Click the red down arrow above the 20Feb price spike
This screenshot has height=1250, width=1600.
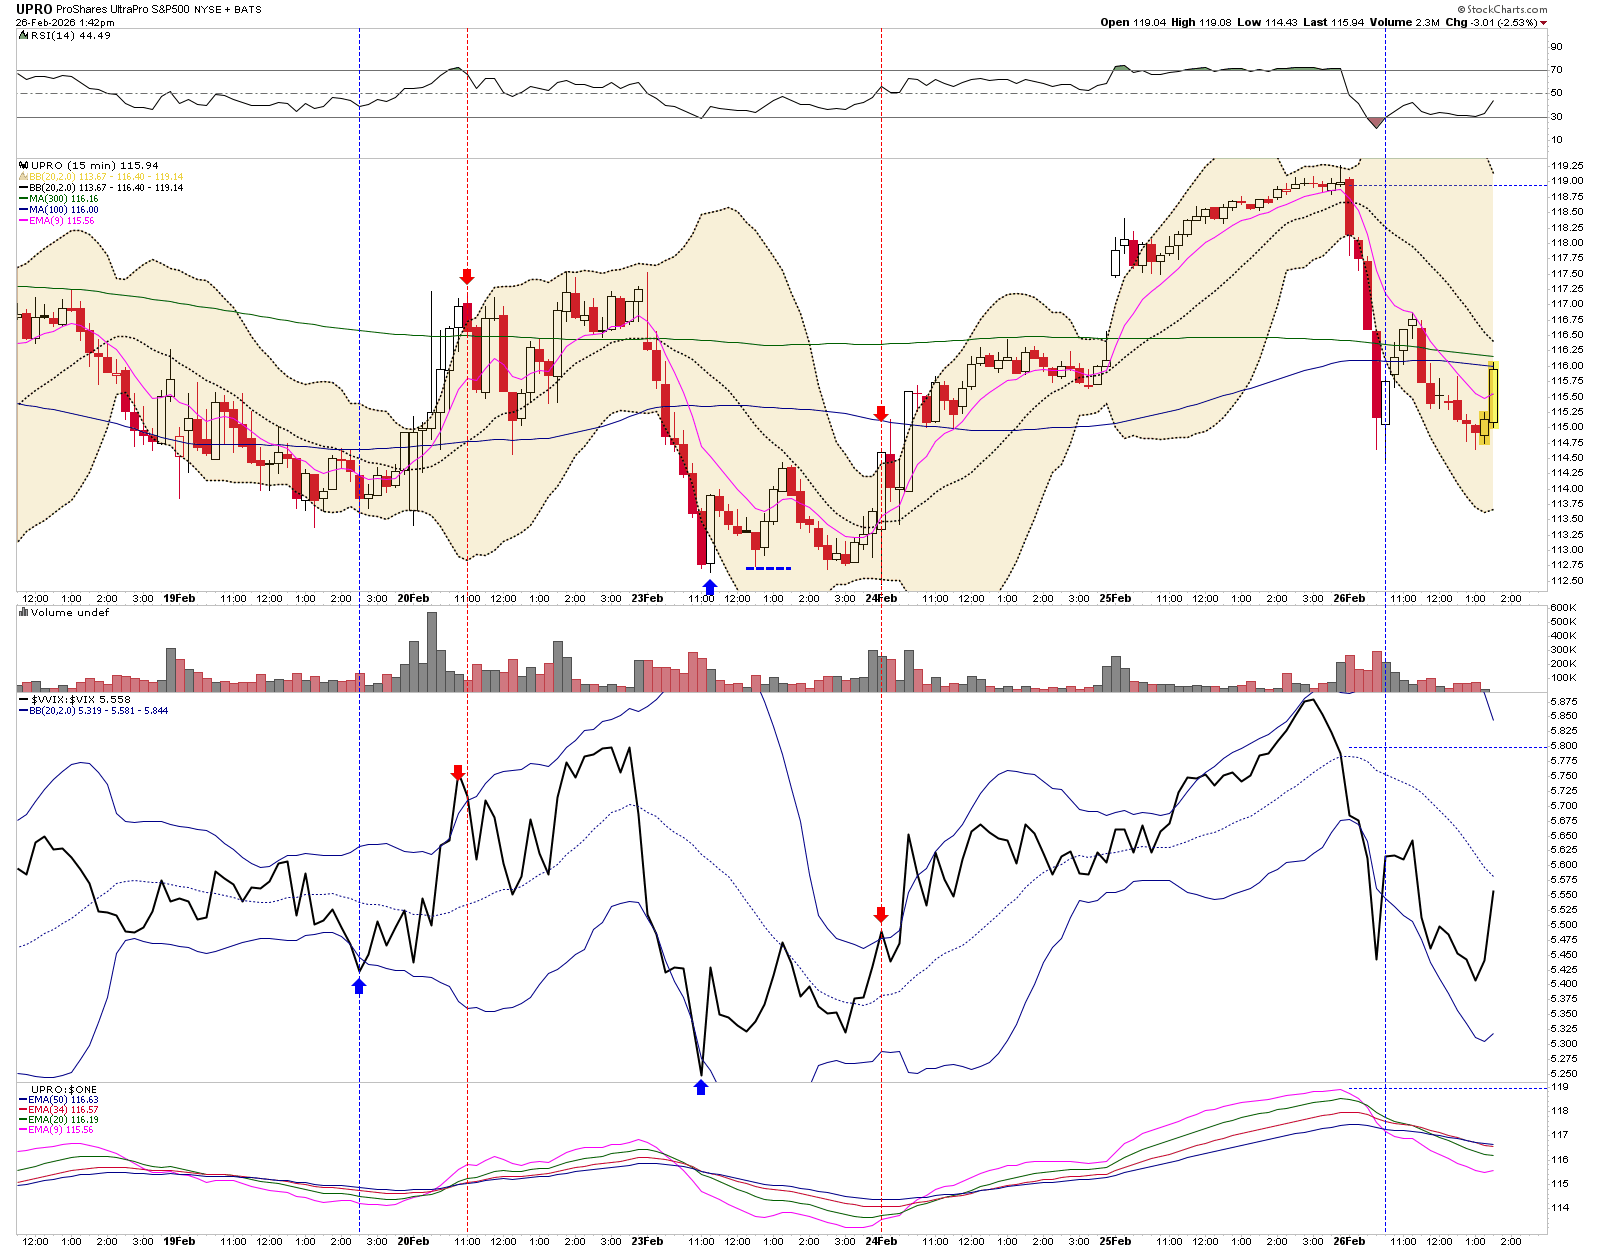pos(467,277)
